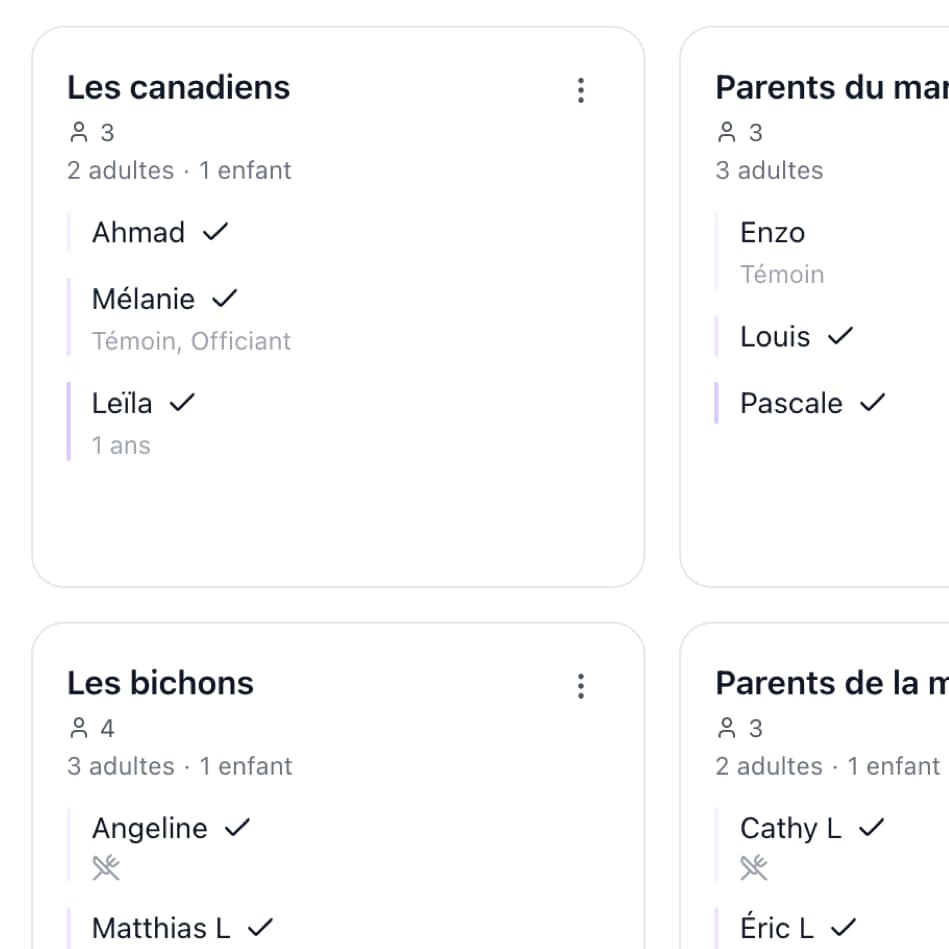Viewport: 949px width, 949px height.
Task: Click the purple accent bar next to Louis
Action: click(718, 336)
